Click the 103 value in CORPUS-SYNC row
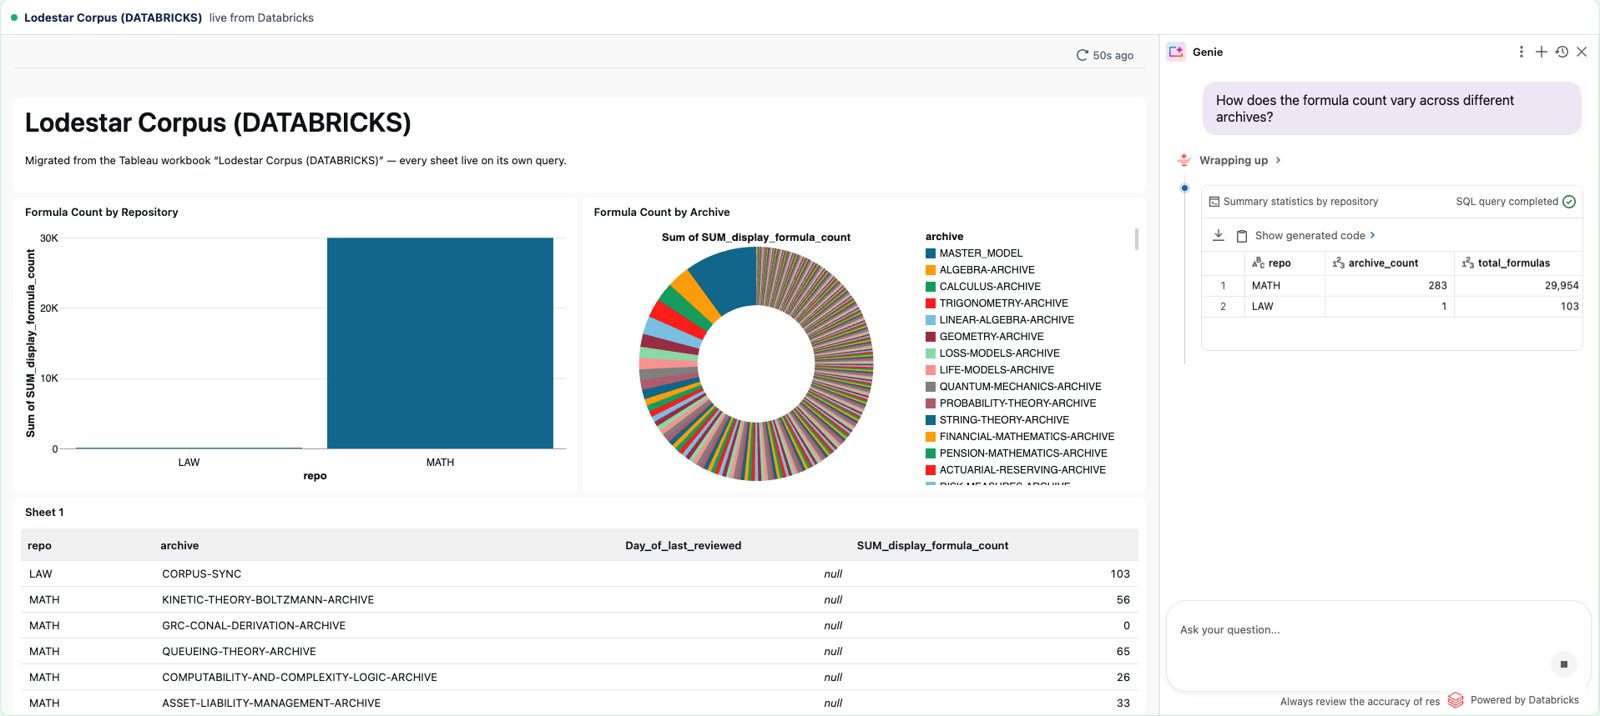The width and height of the screenshot is (1600, 716). coord(1120,574)
